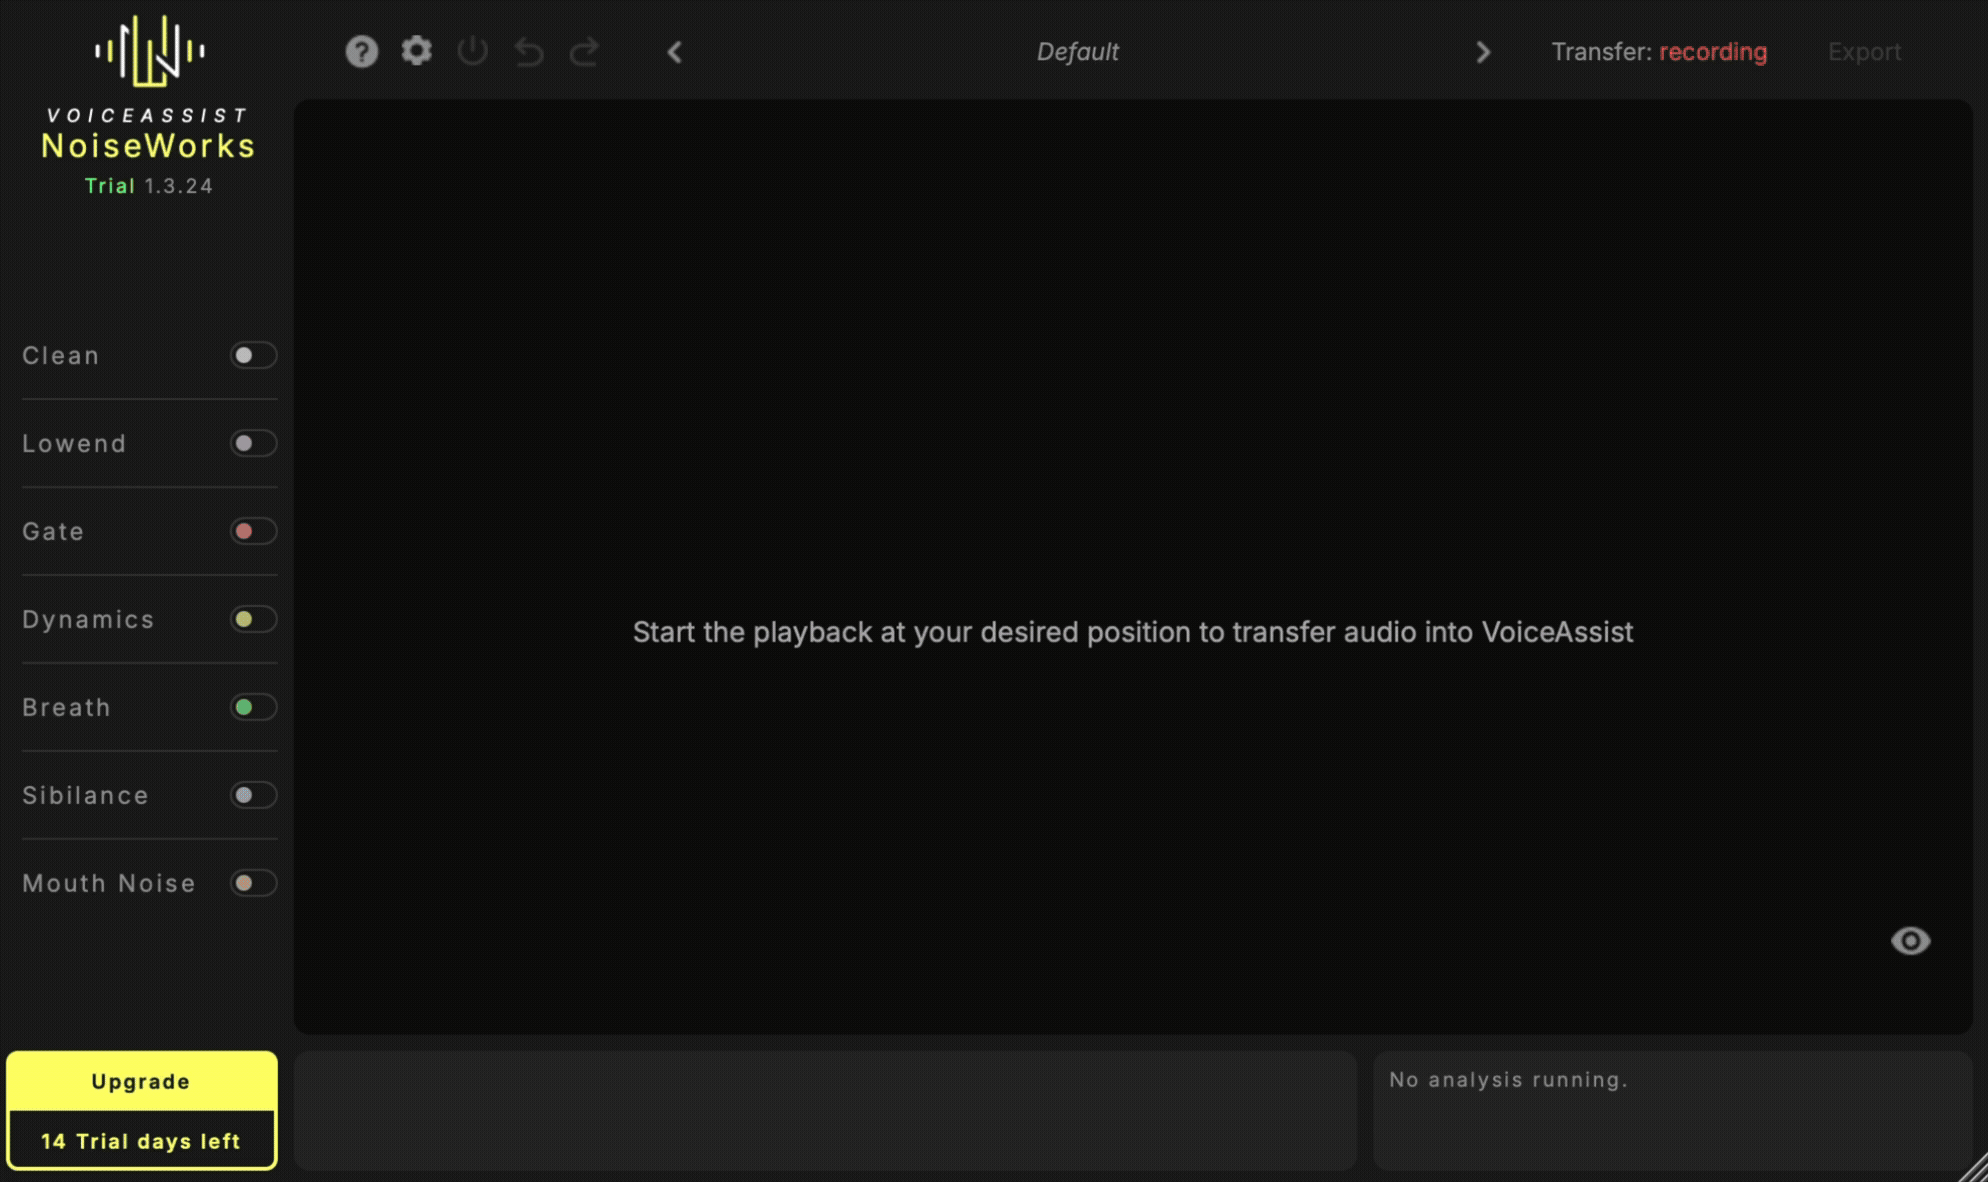Click the undo arrow icon

529,51
